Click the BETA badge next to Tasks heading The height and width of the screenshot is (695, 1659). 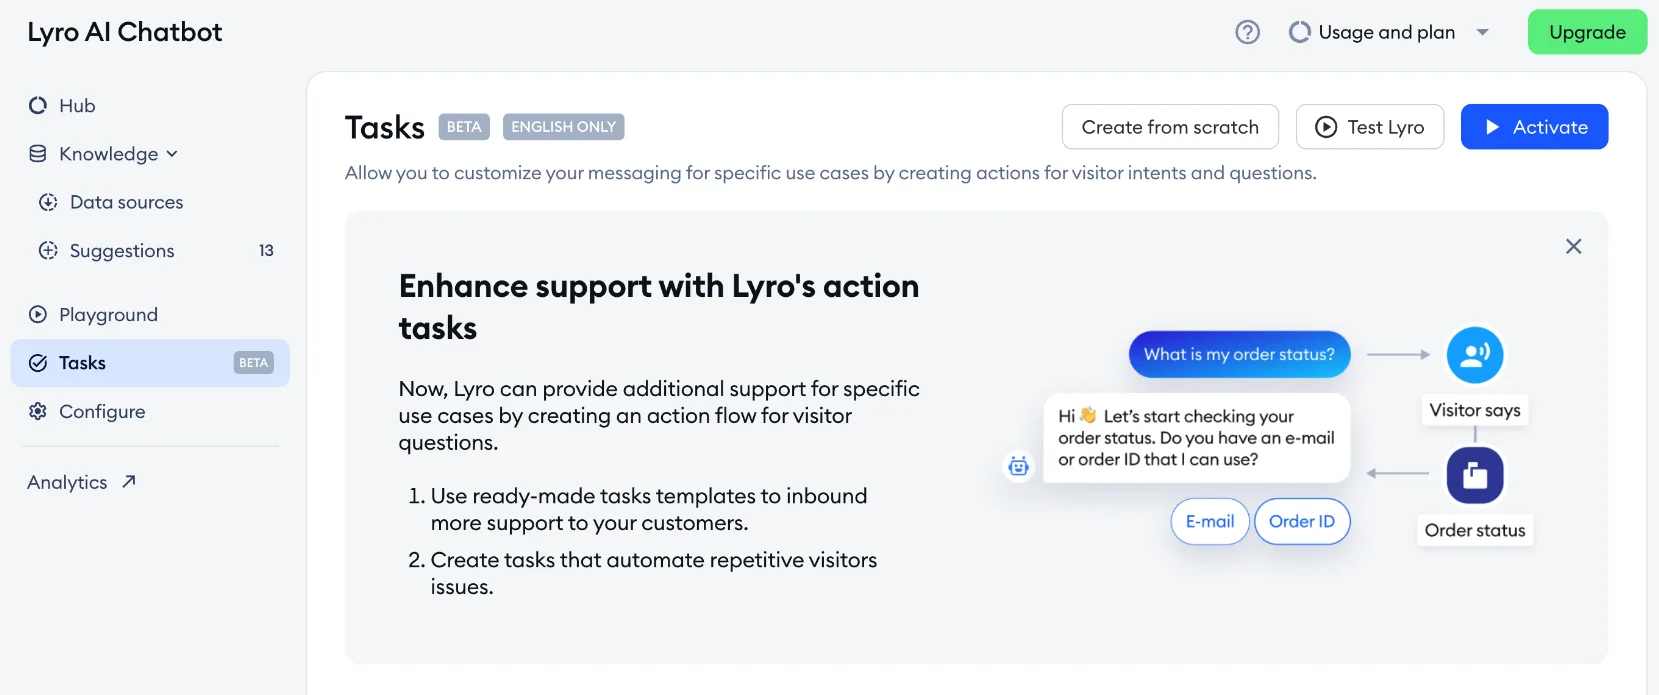tap(464, 127)
